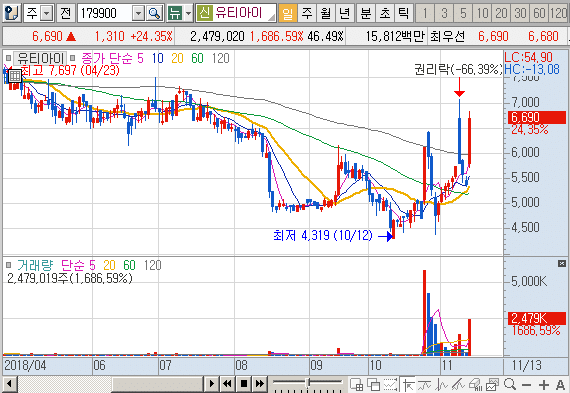Open stock search with the magnifier icon
Viewport: 570px width, 393px height.
154,13
